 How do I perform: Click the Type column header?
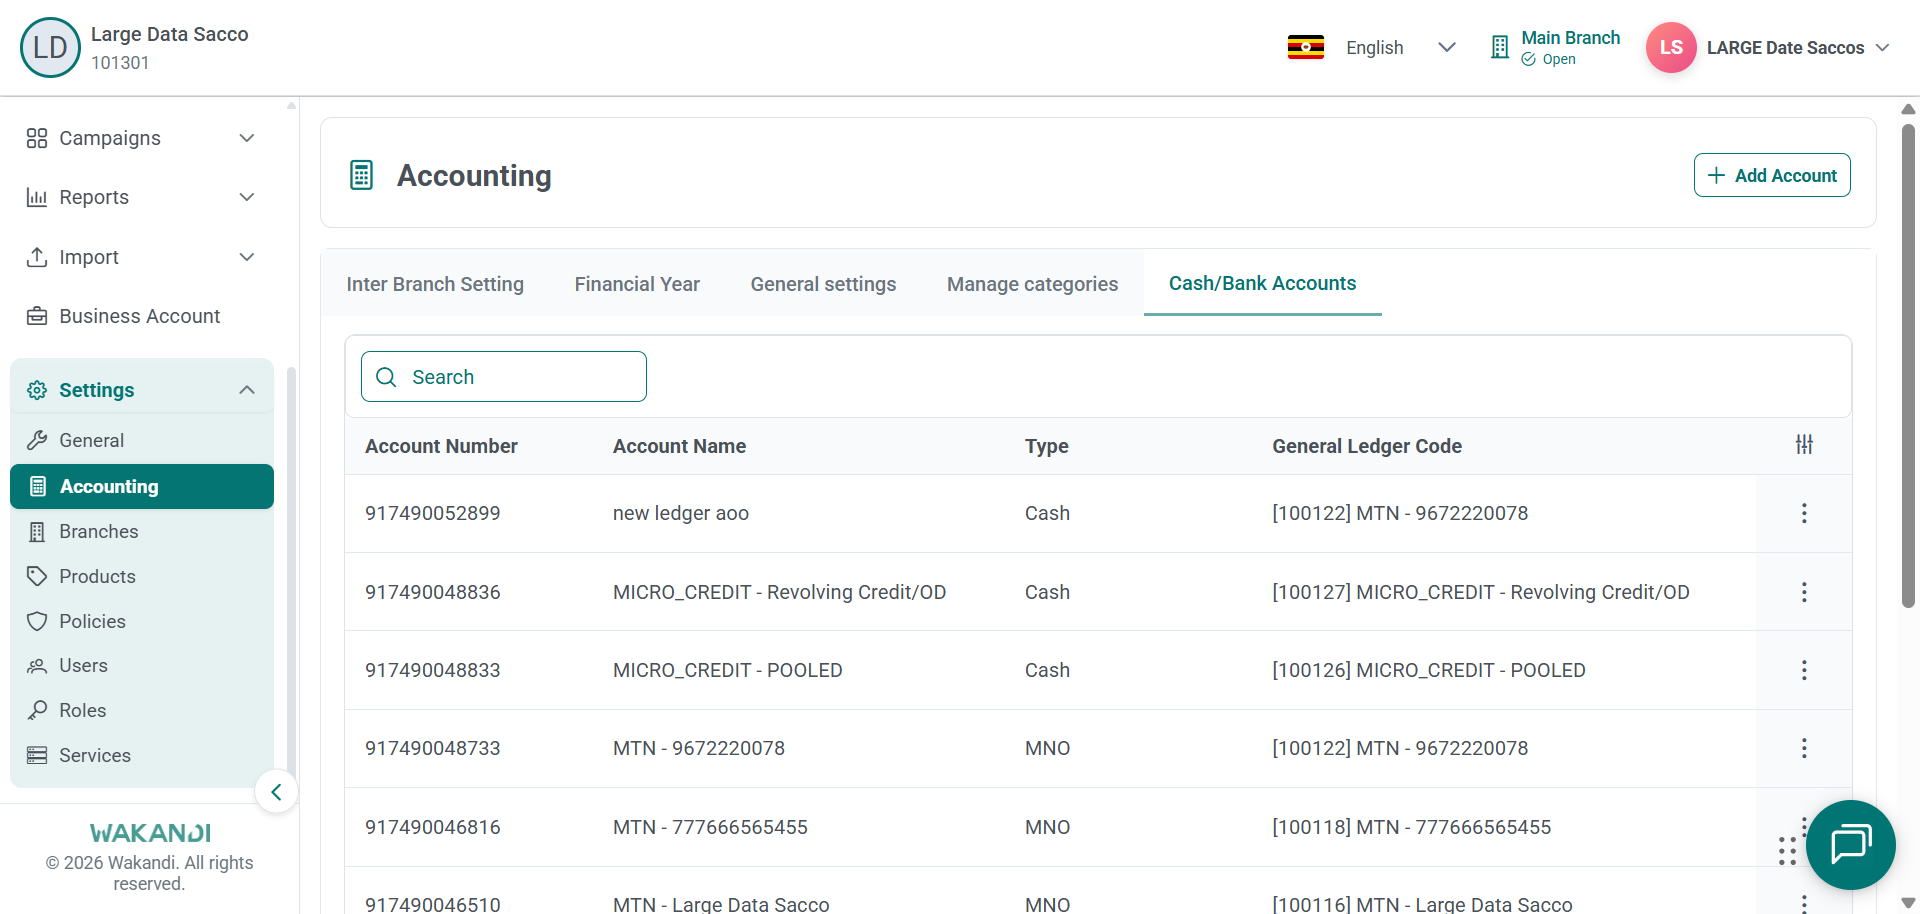(1046, 446)
